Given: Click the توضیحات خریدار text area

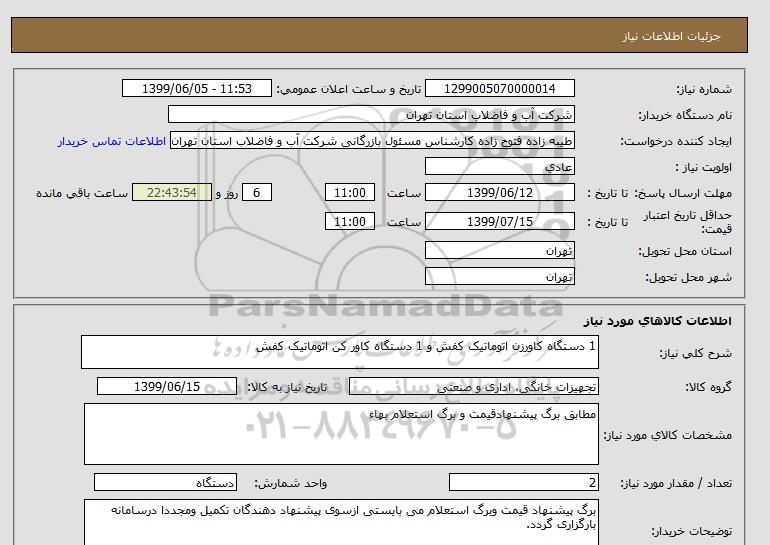Looking at the screenshot, I should point(341,522).
